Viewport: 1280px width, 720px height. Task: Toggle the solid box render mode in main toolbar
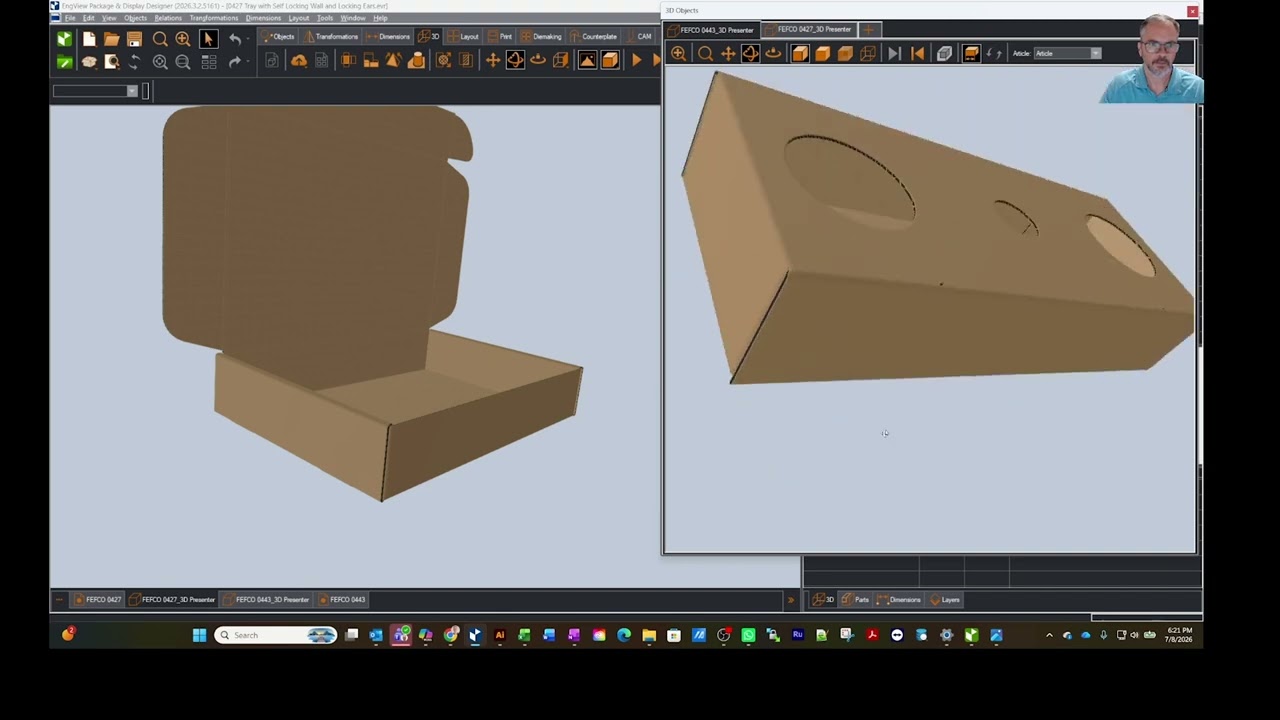[x=610, y=61]
